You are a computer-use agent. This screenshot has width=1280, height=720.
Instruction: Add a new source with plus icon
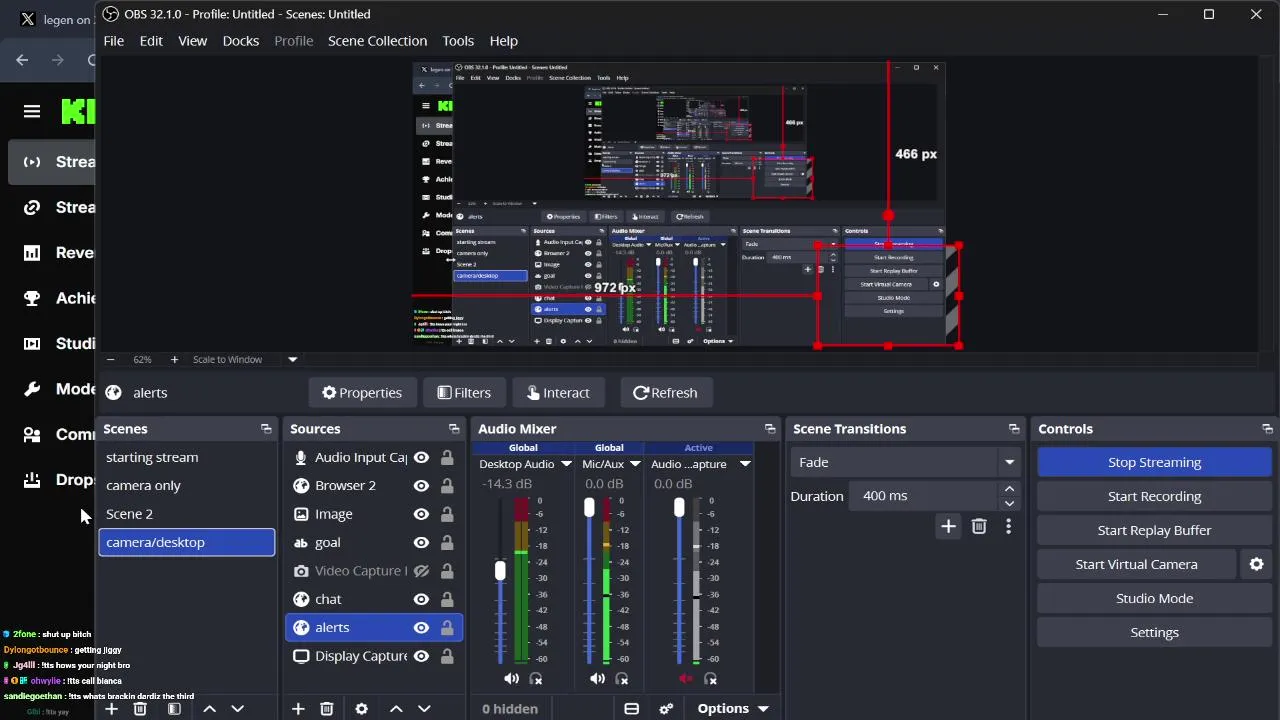tap(298, 708)
